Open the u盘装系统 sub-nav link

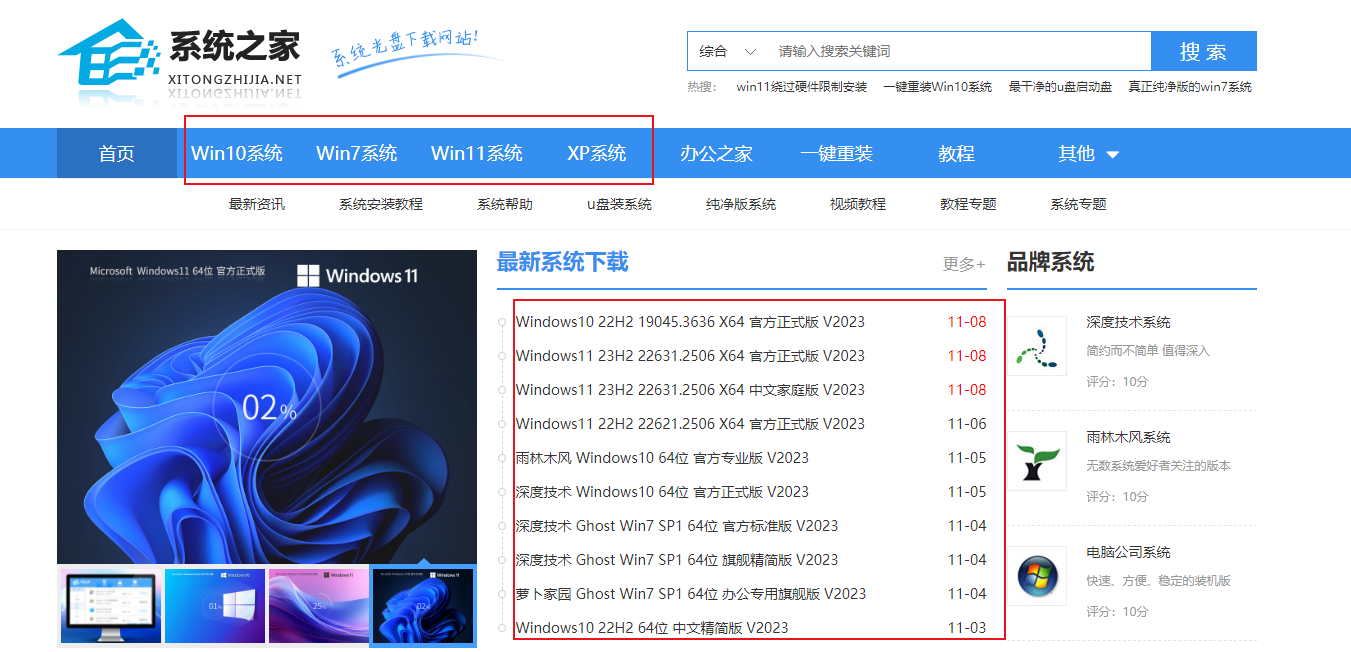click(619, 204)
